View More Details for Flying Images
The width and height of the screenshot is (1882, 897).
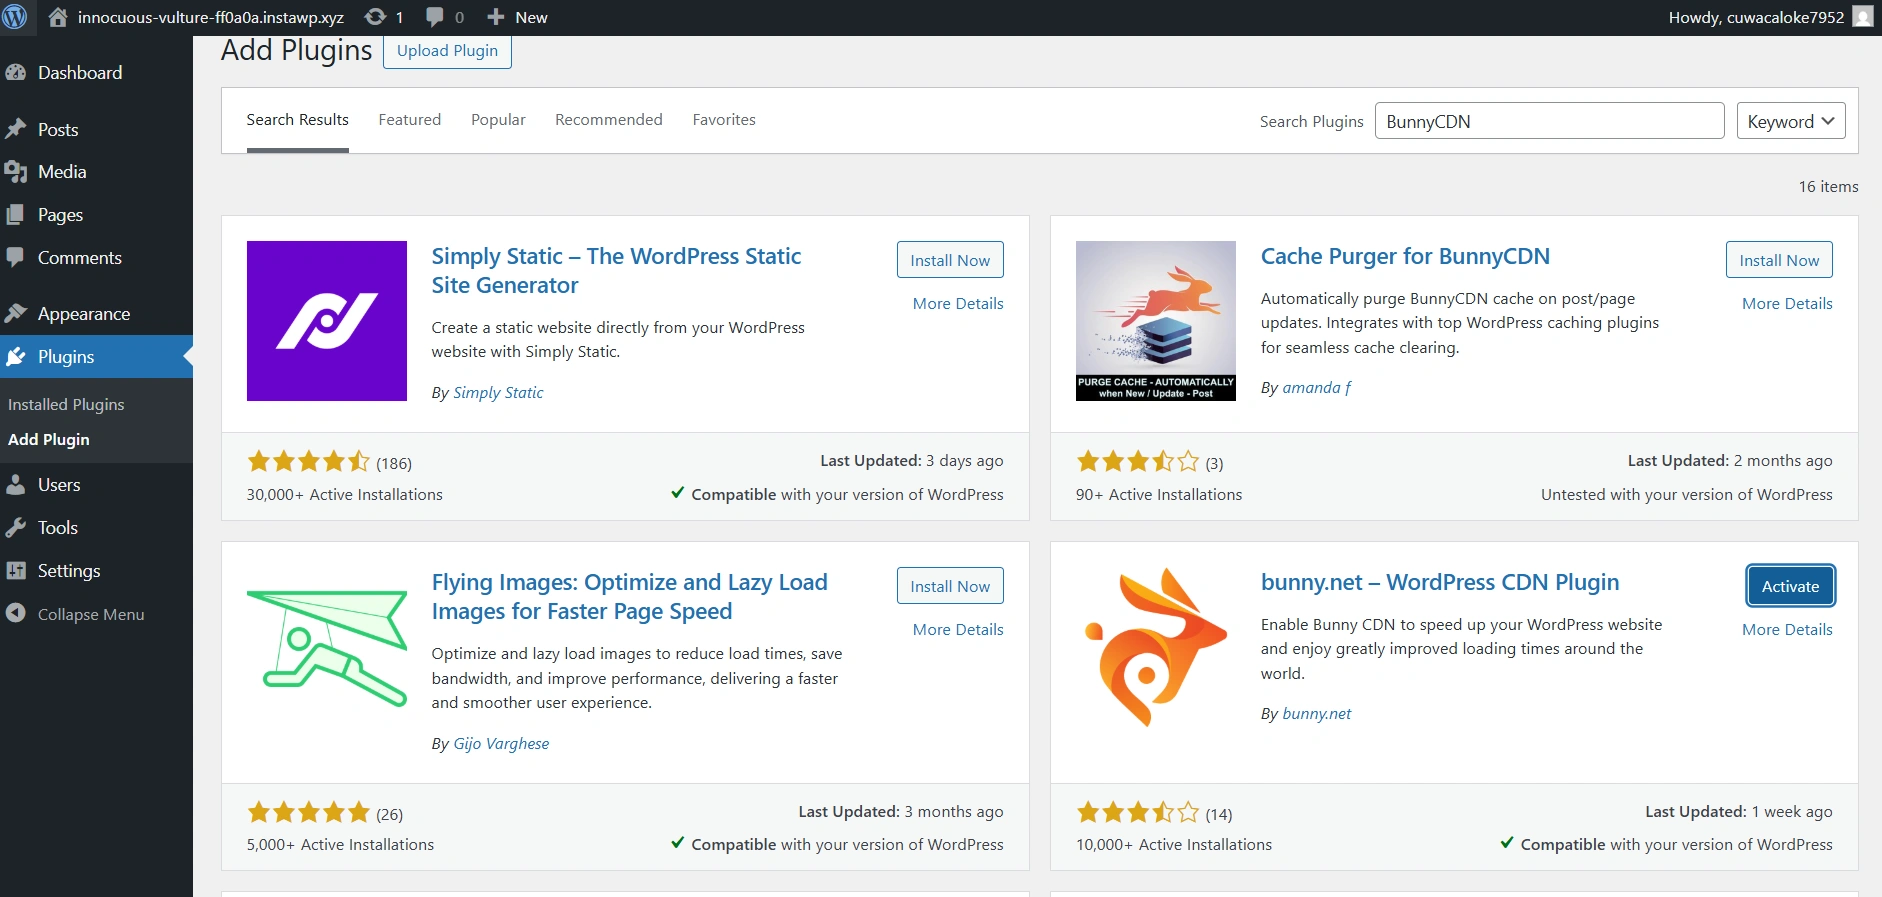(x=958, y=630)
